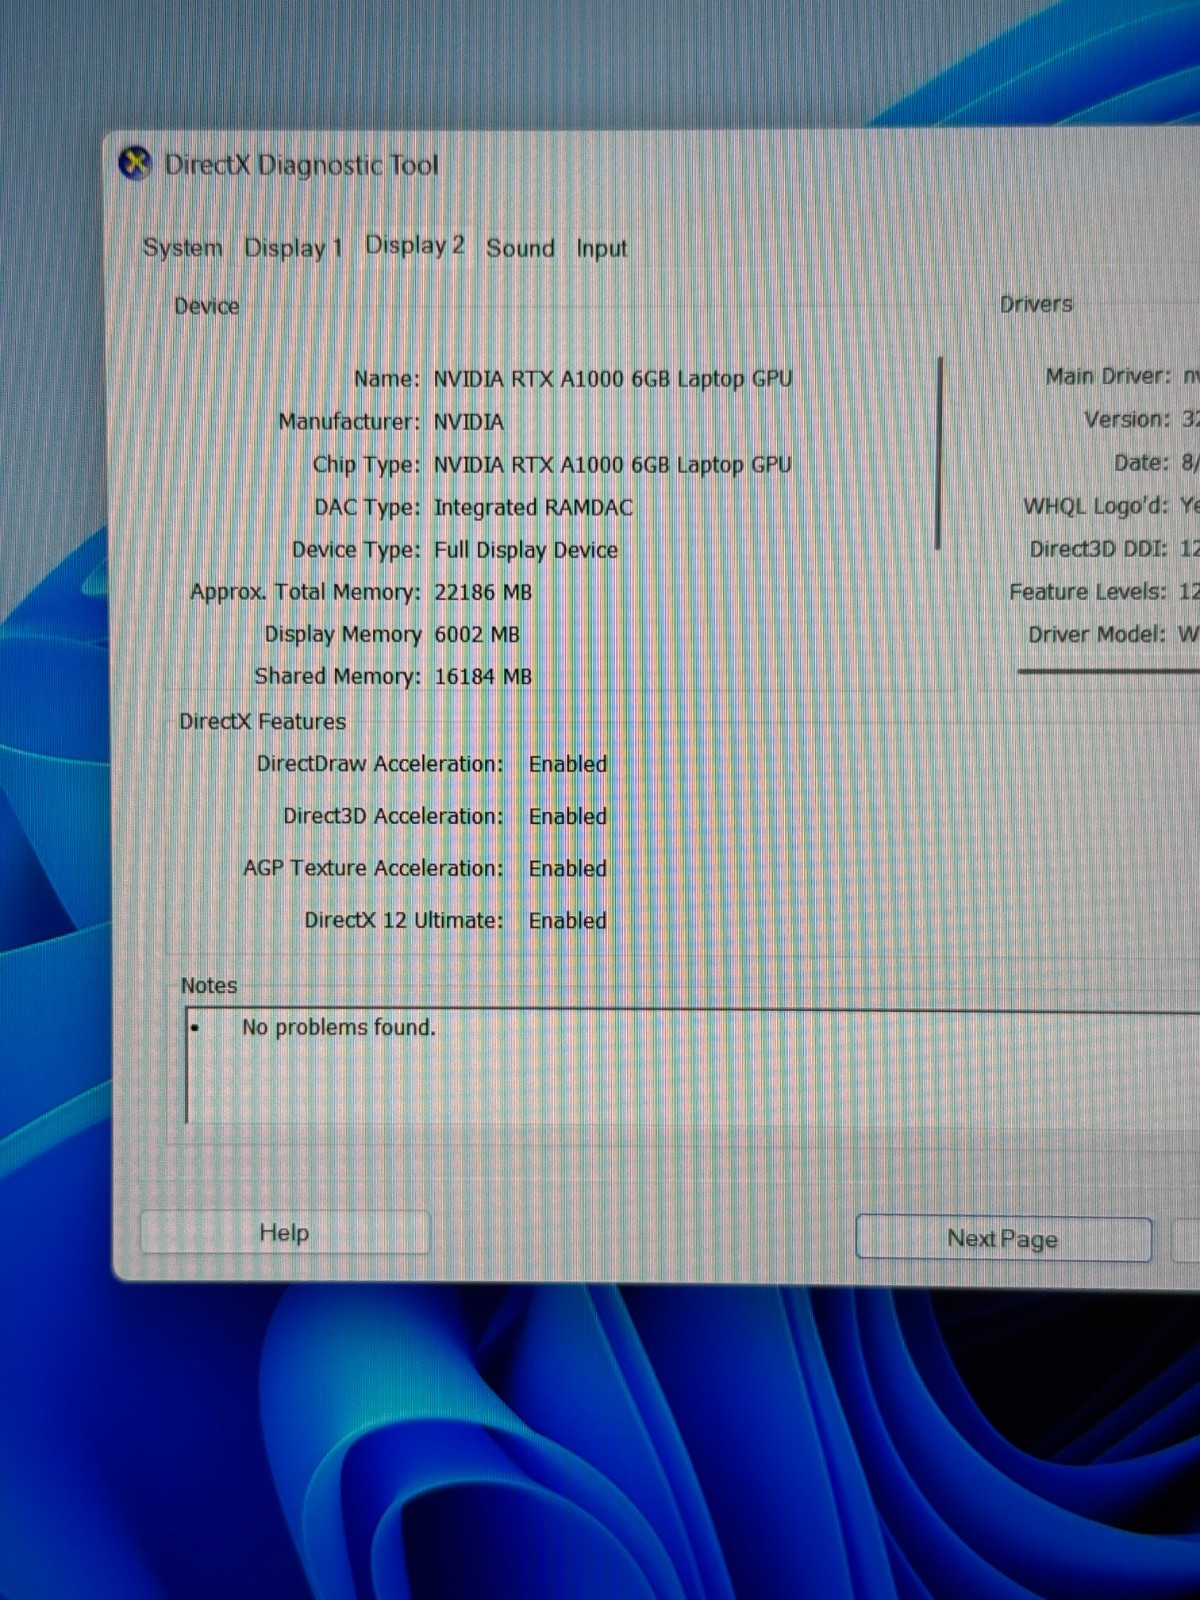Click the Notes text box

tap(692, 1066)
